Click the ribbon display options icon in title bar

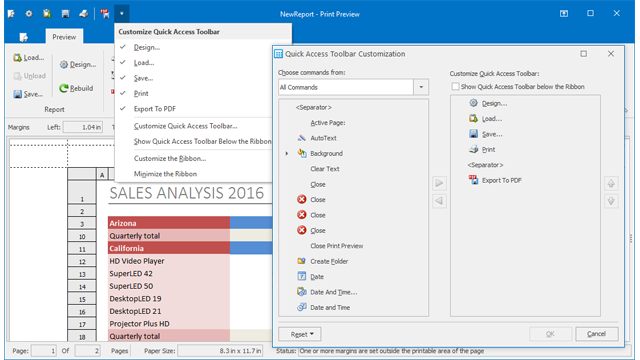(x=564, y=13)
